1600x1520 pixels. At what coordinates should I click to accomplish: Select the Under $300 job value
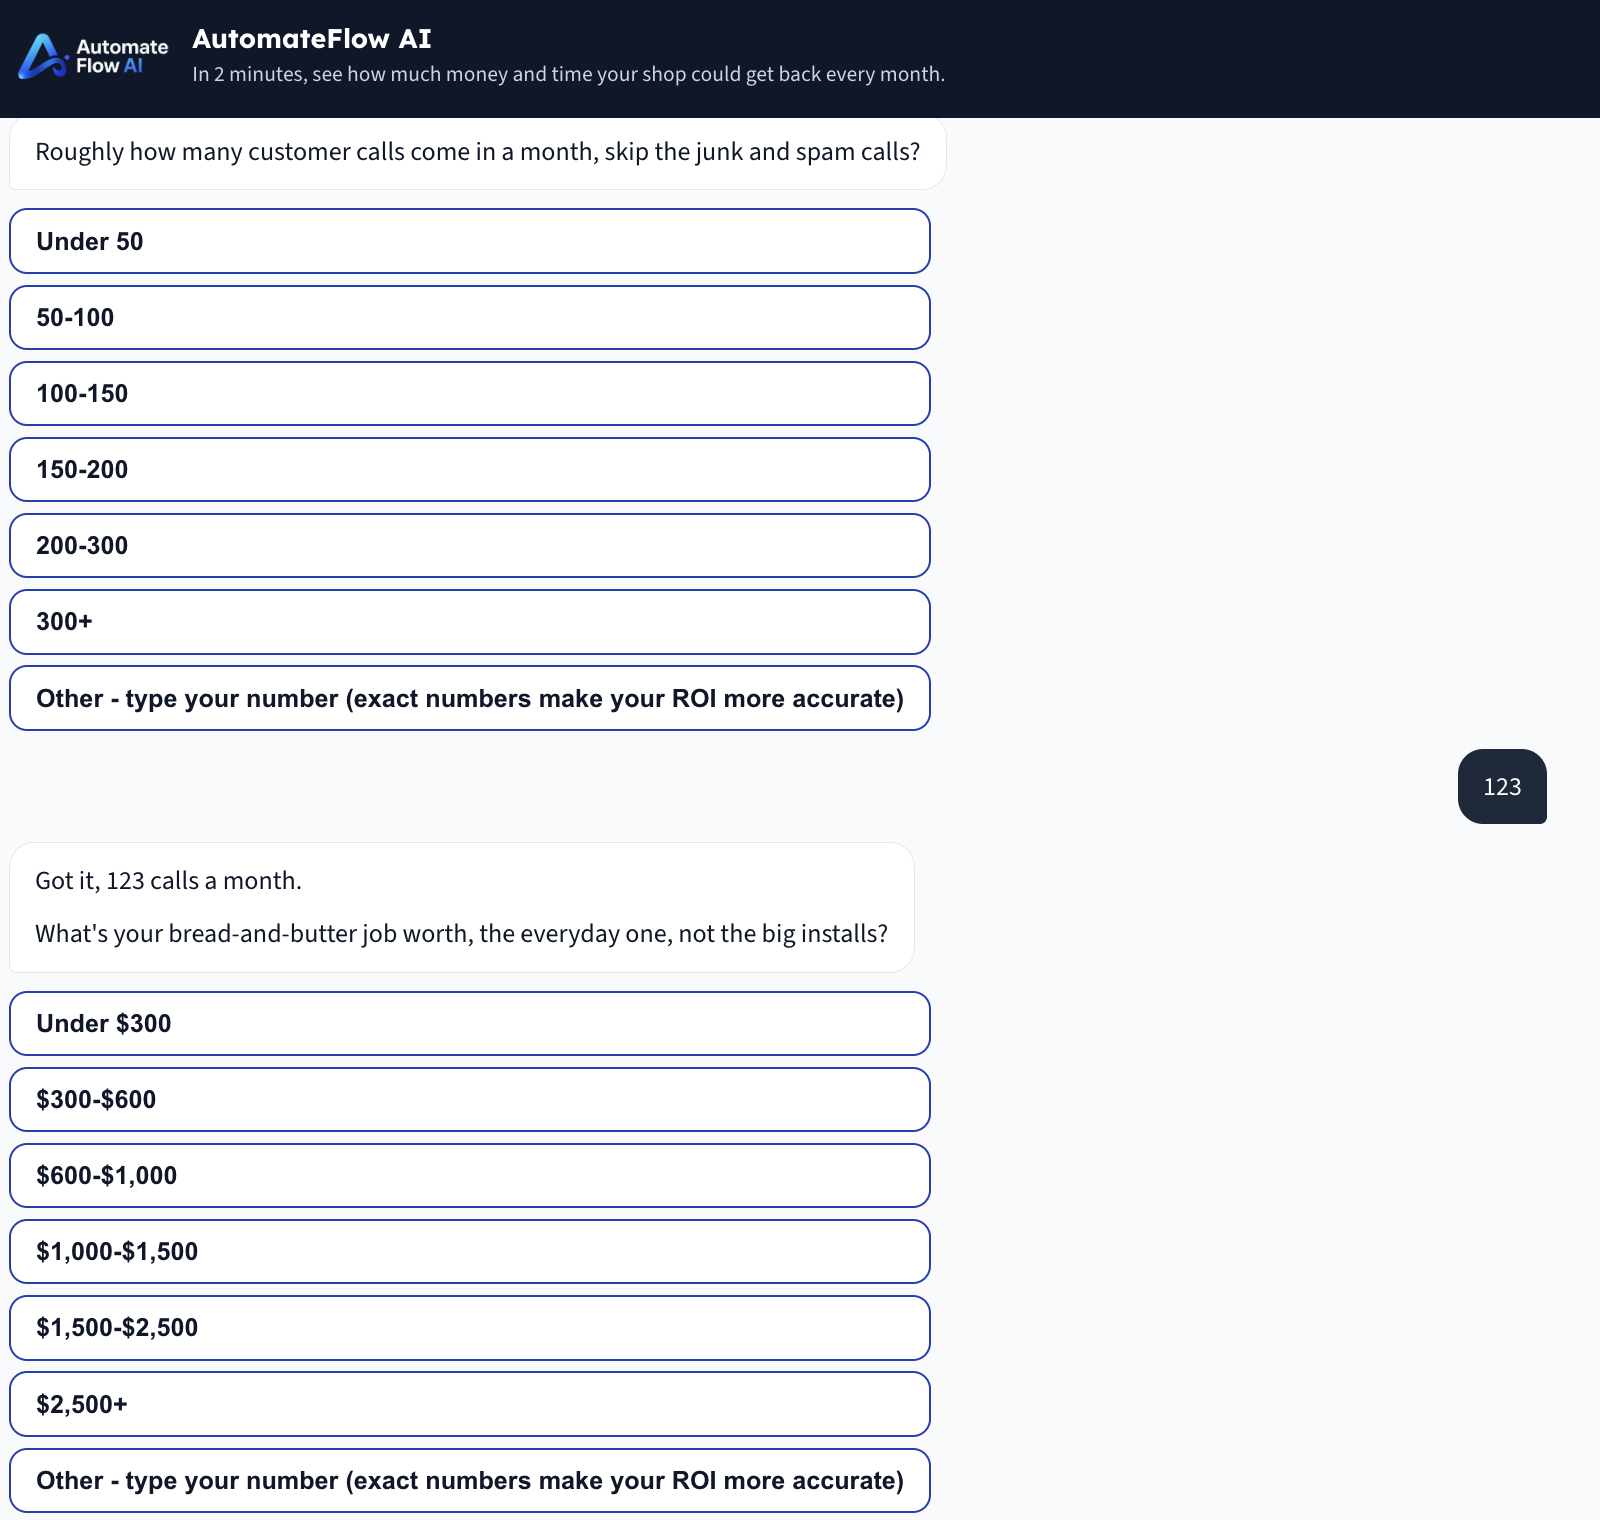click(470, 1023)
